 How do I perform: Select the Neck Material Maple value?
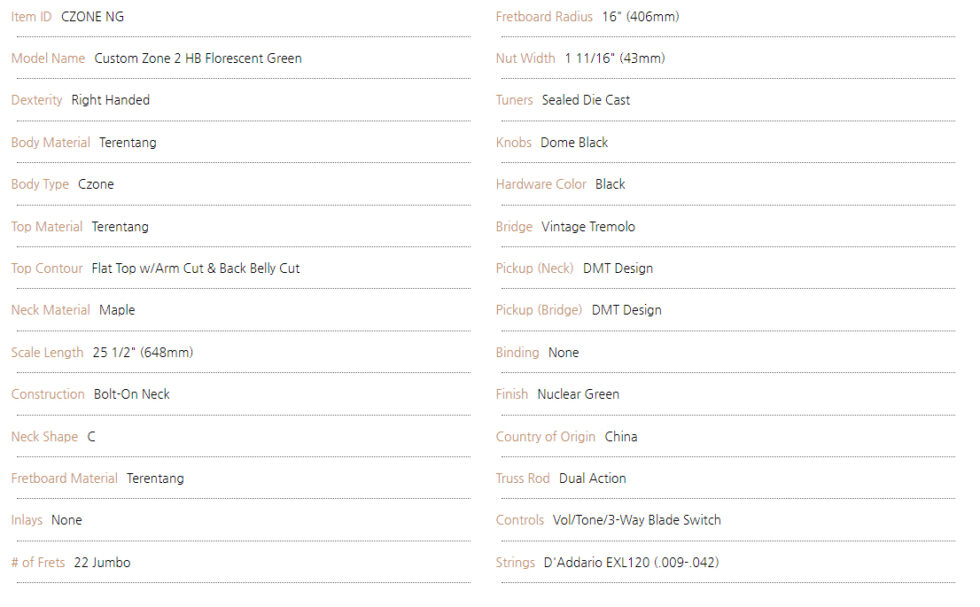[117, 310]
